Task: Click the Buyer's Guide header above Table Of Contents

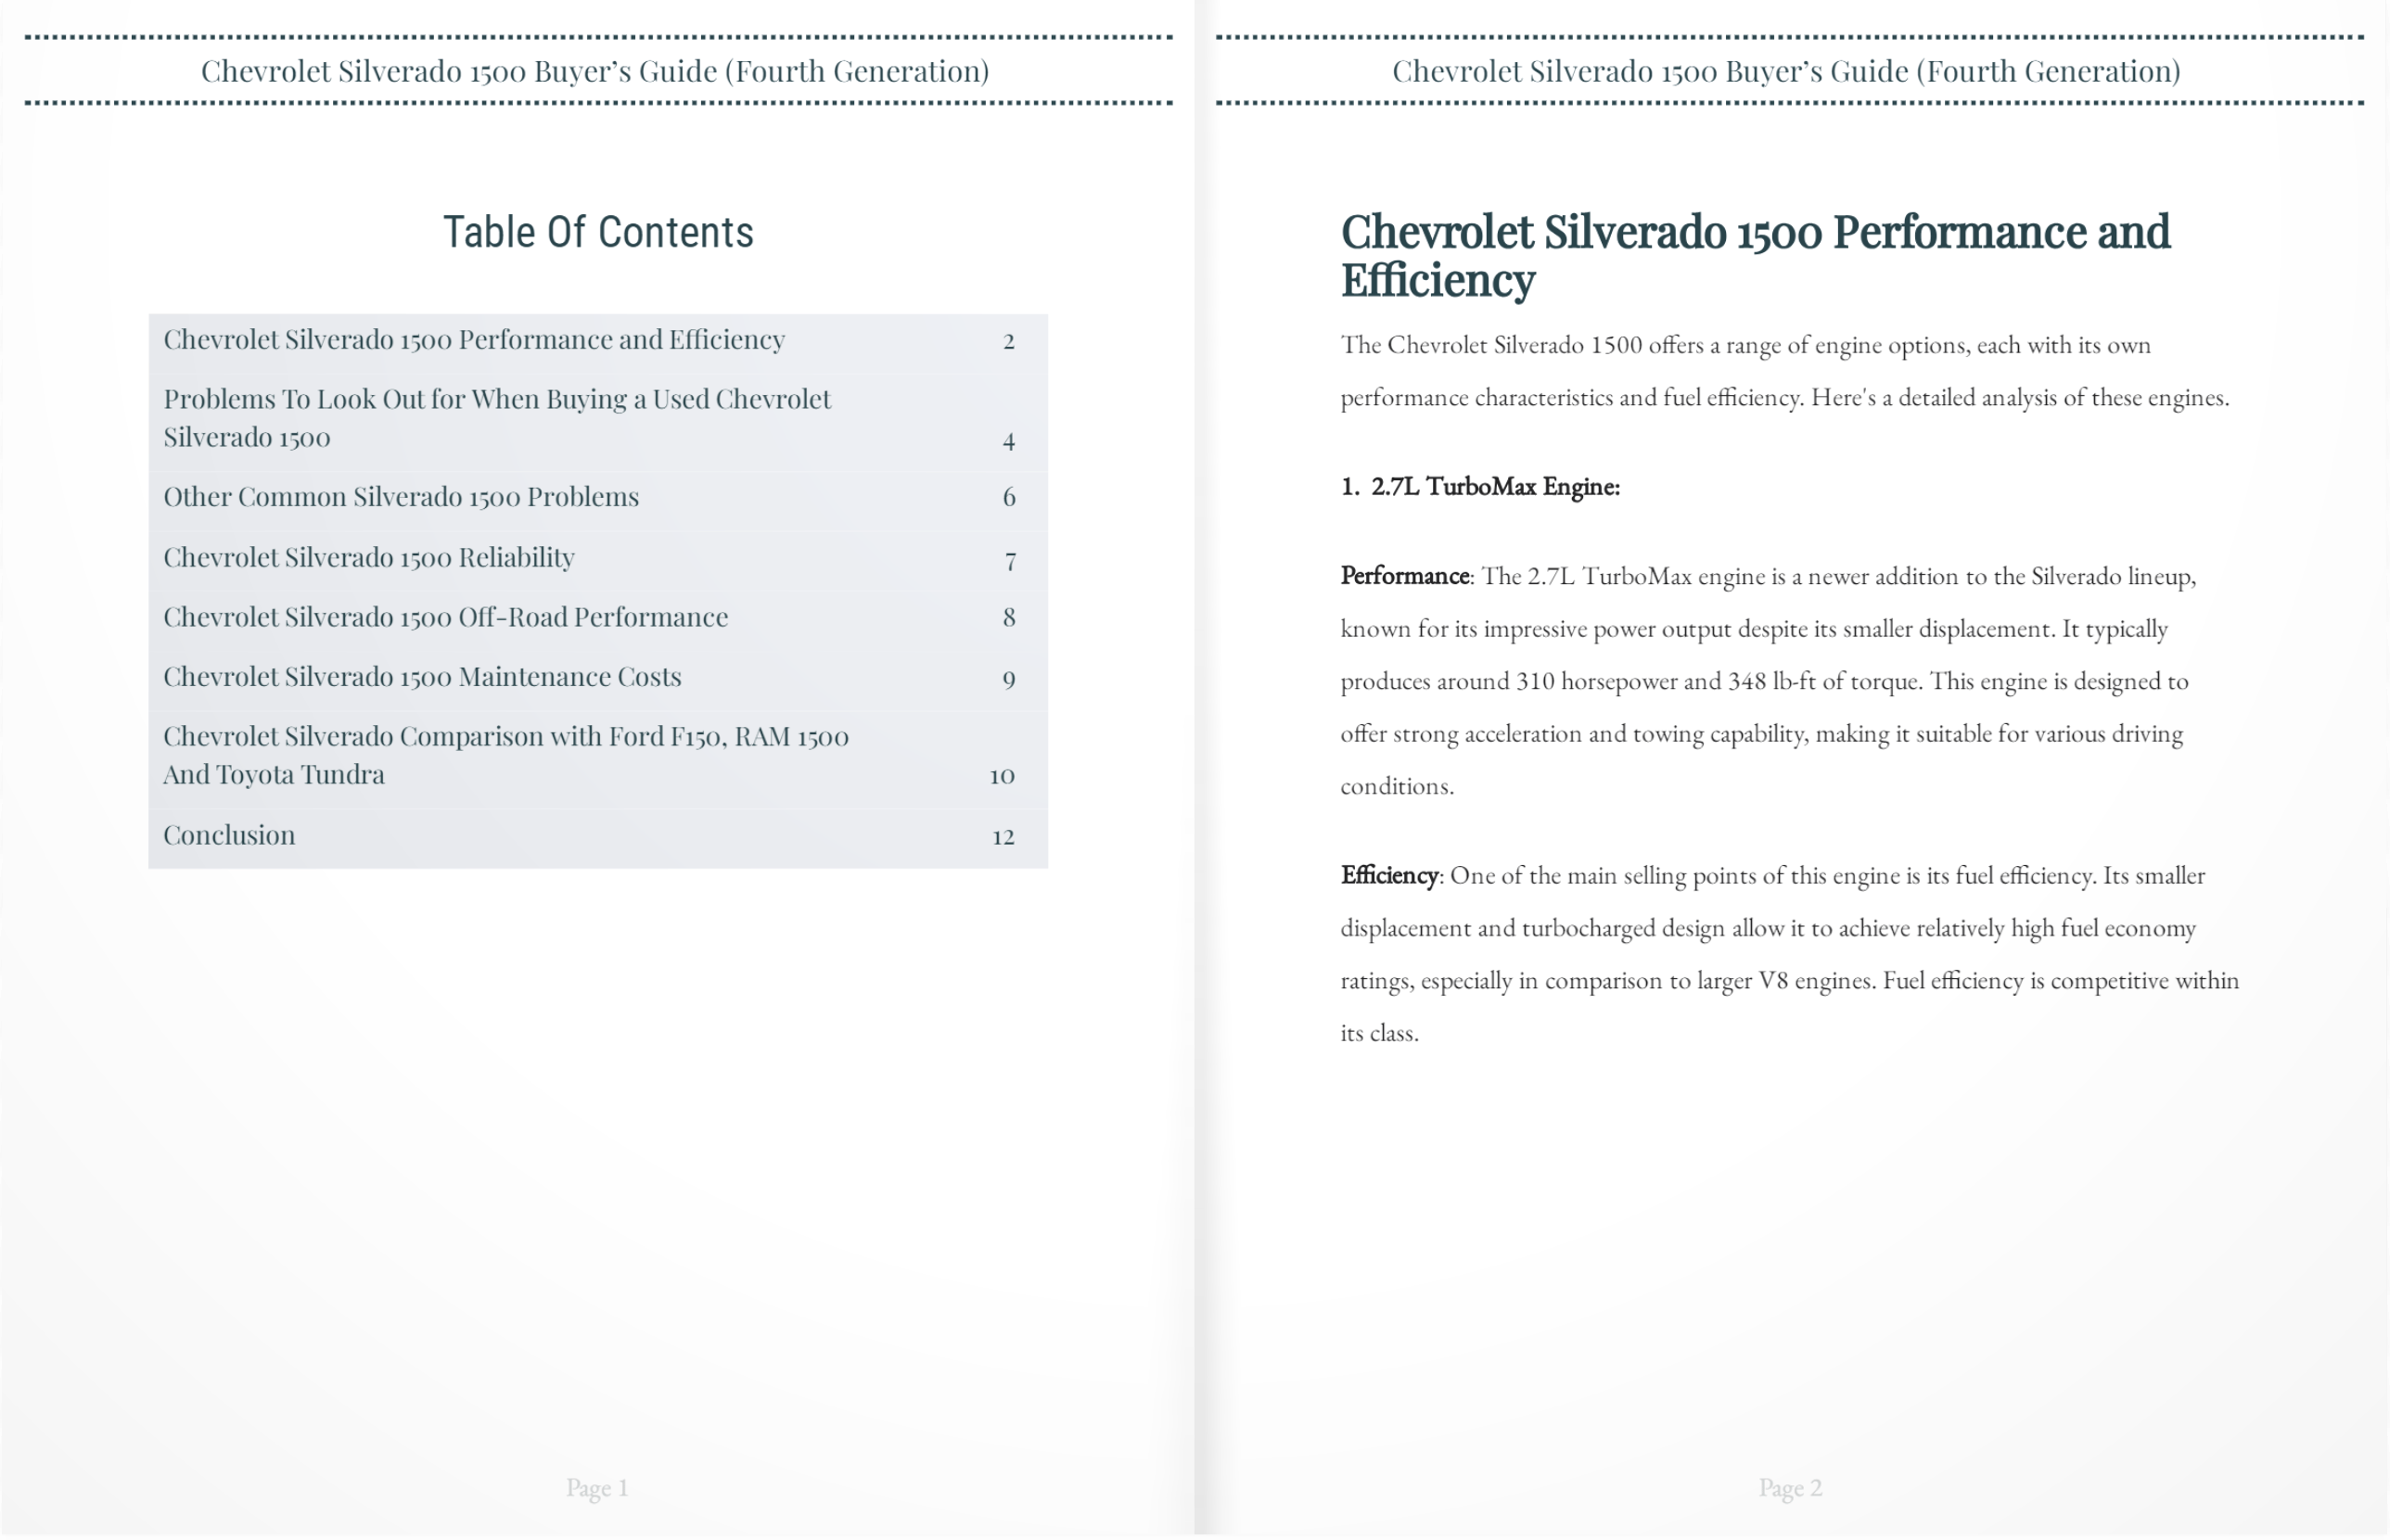Action: 595,71
